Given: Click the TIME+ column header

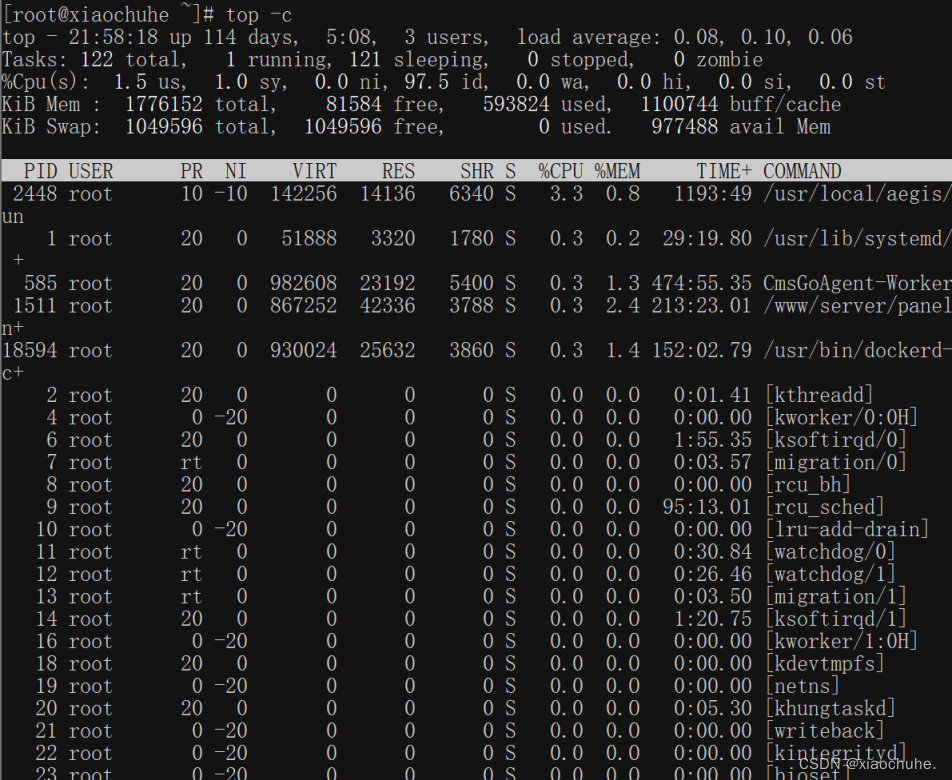Looking at the screenshot, I should [723, 171].
